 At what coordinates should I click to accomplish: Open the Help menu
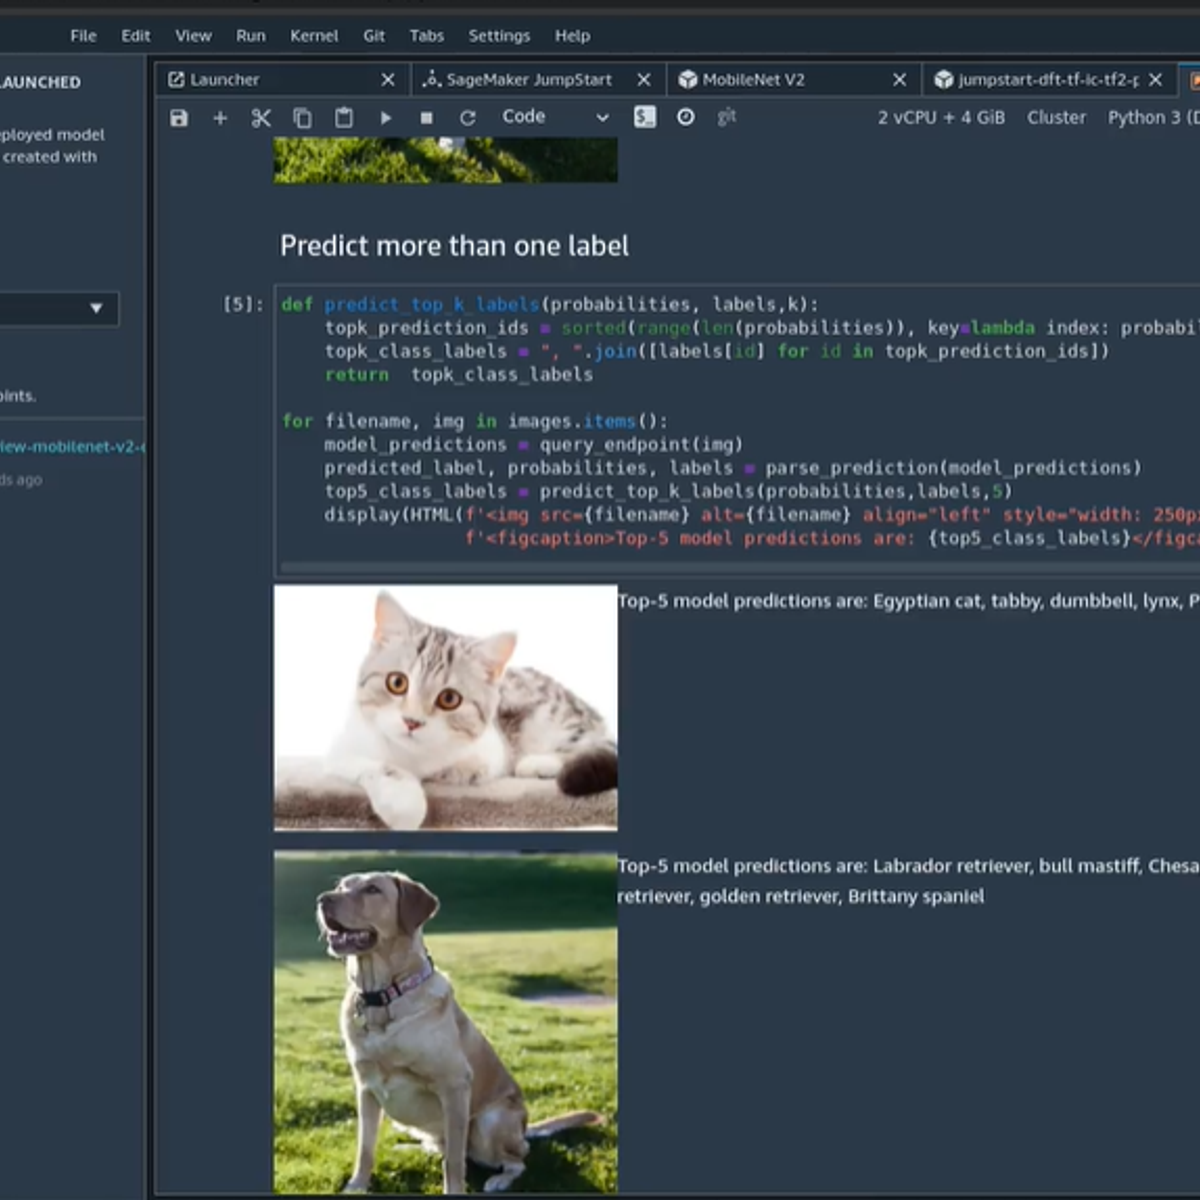[573, 36]
